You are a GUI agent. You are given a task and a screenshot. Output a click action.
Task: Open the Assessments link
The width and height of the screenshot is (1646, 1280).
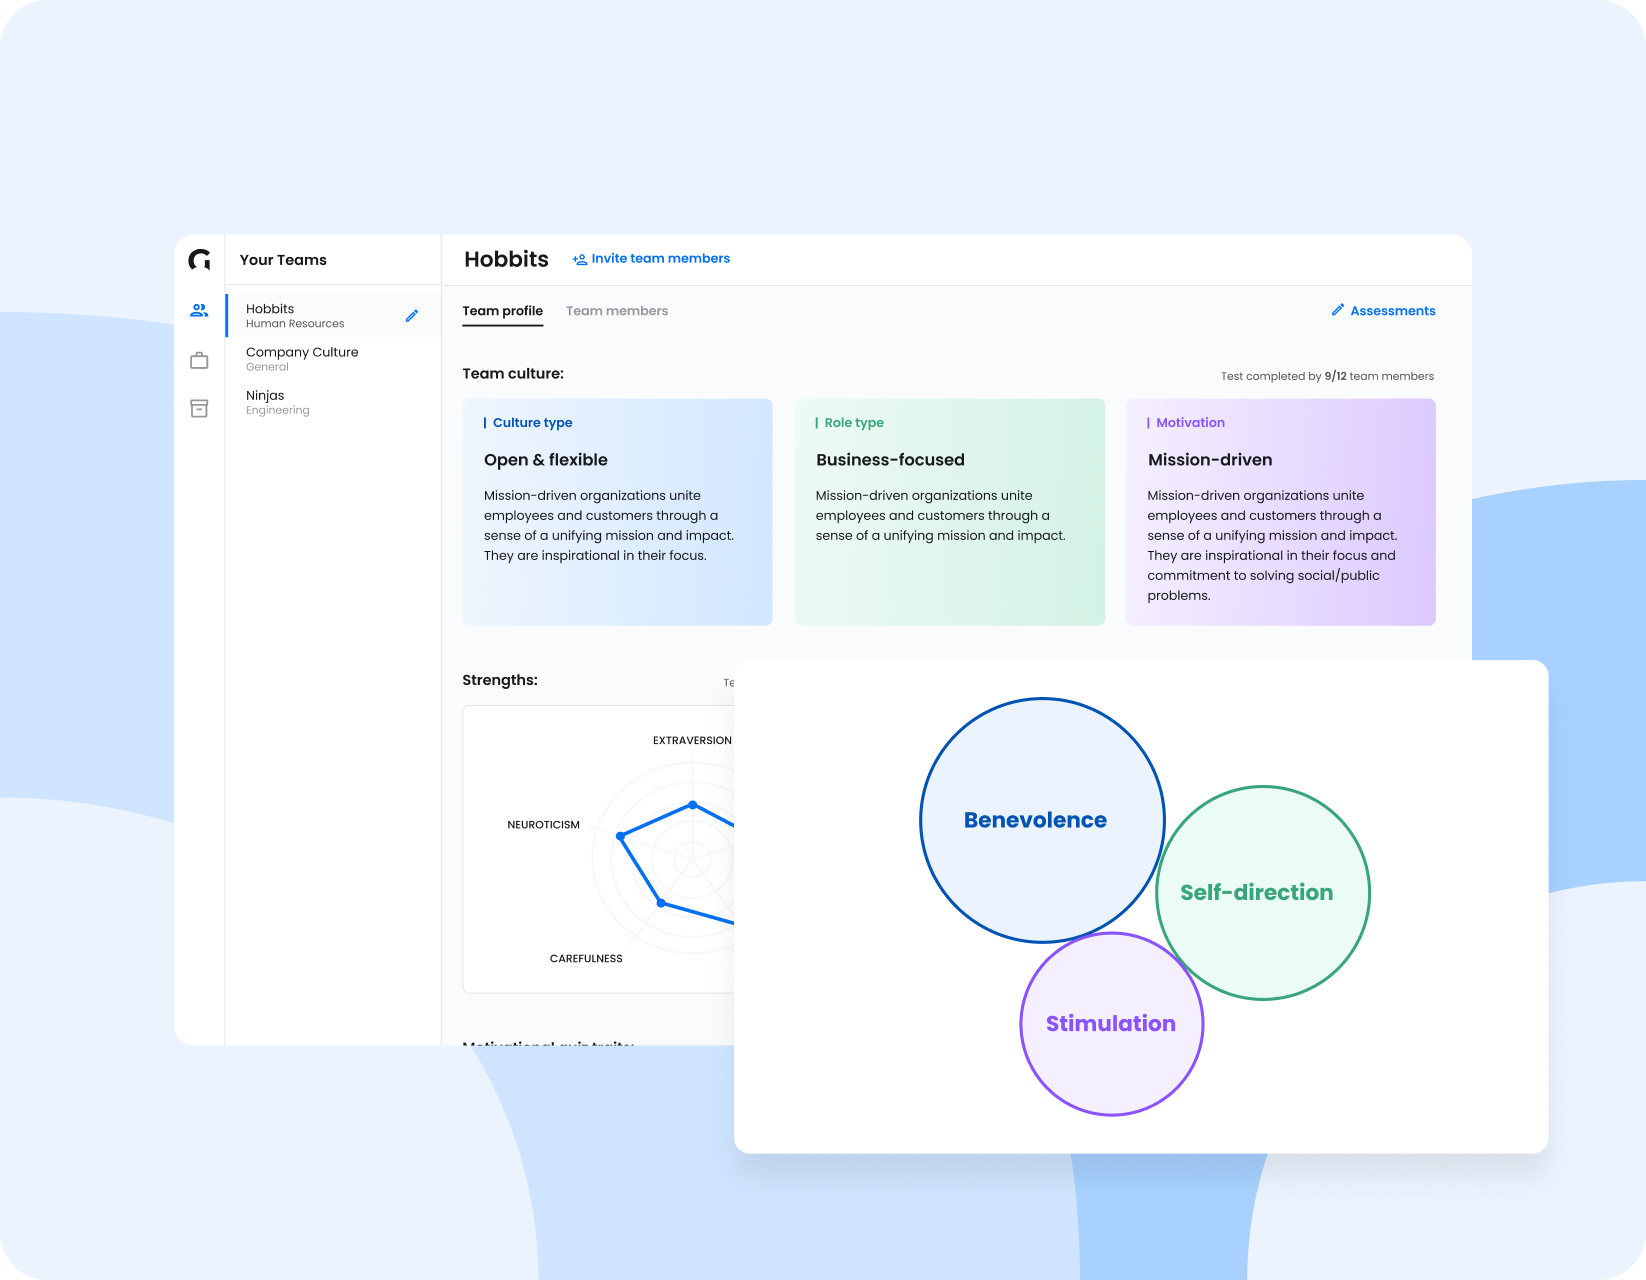tap(1392, 311)
